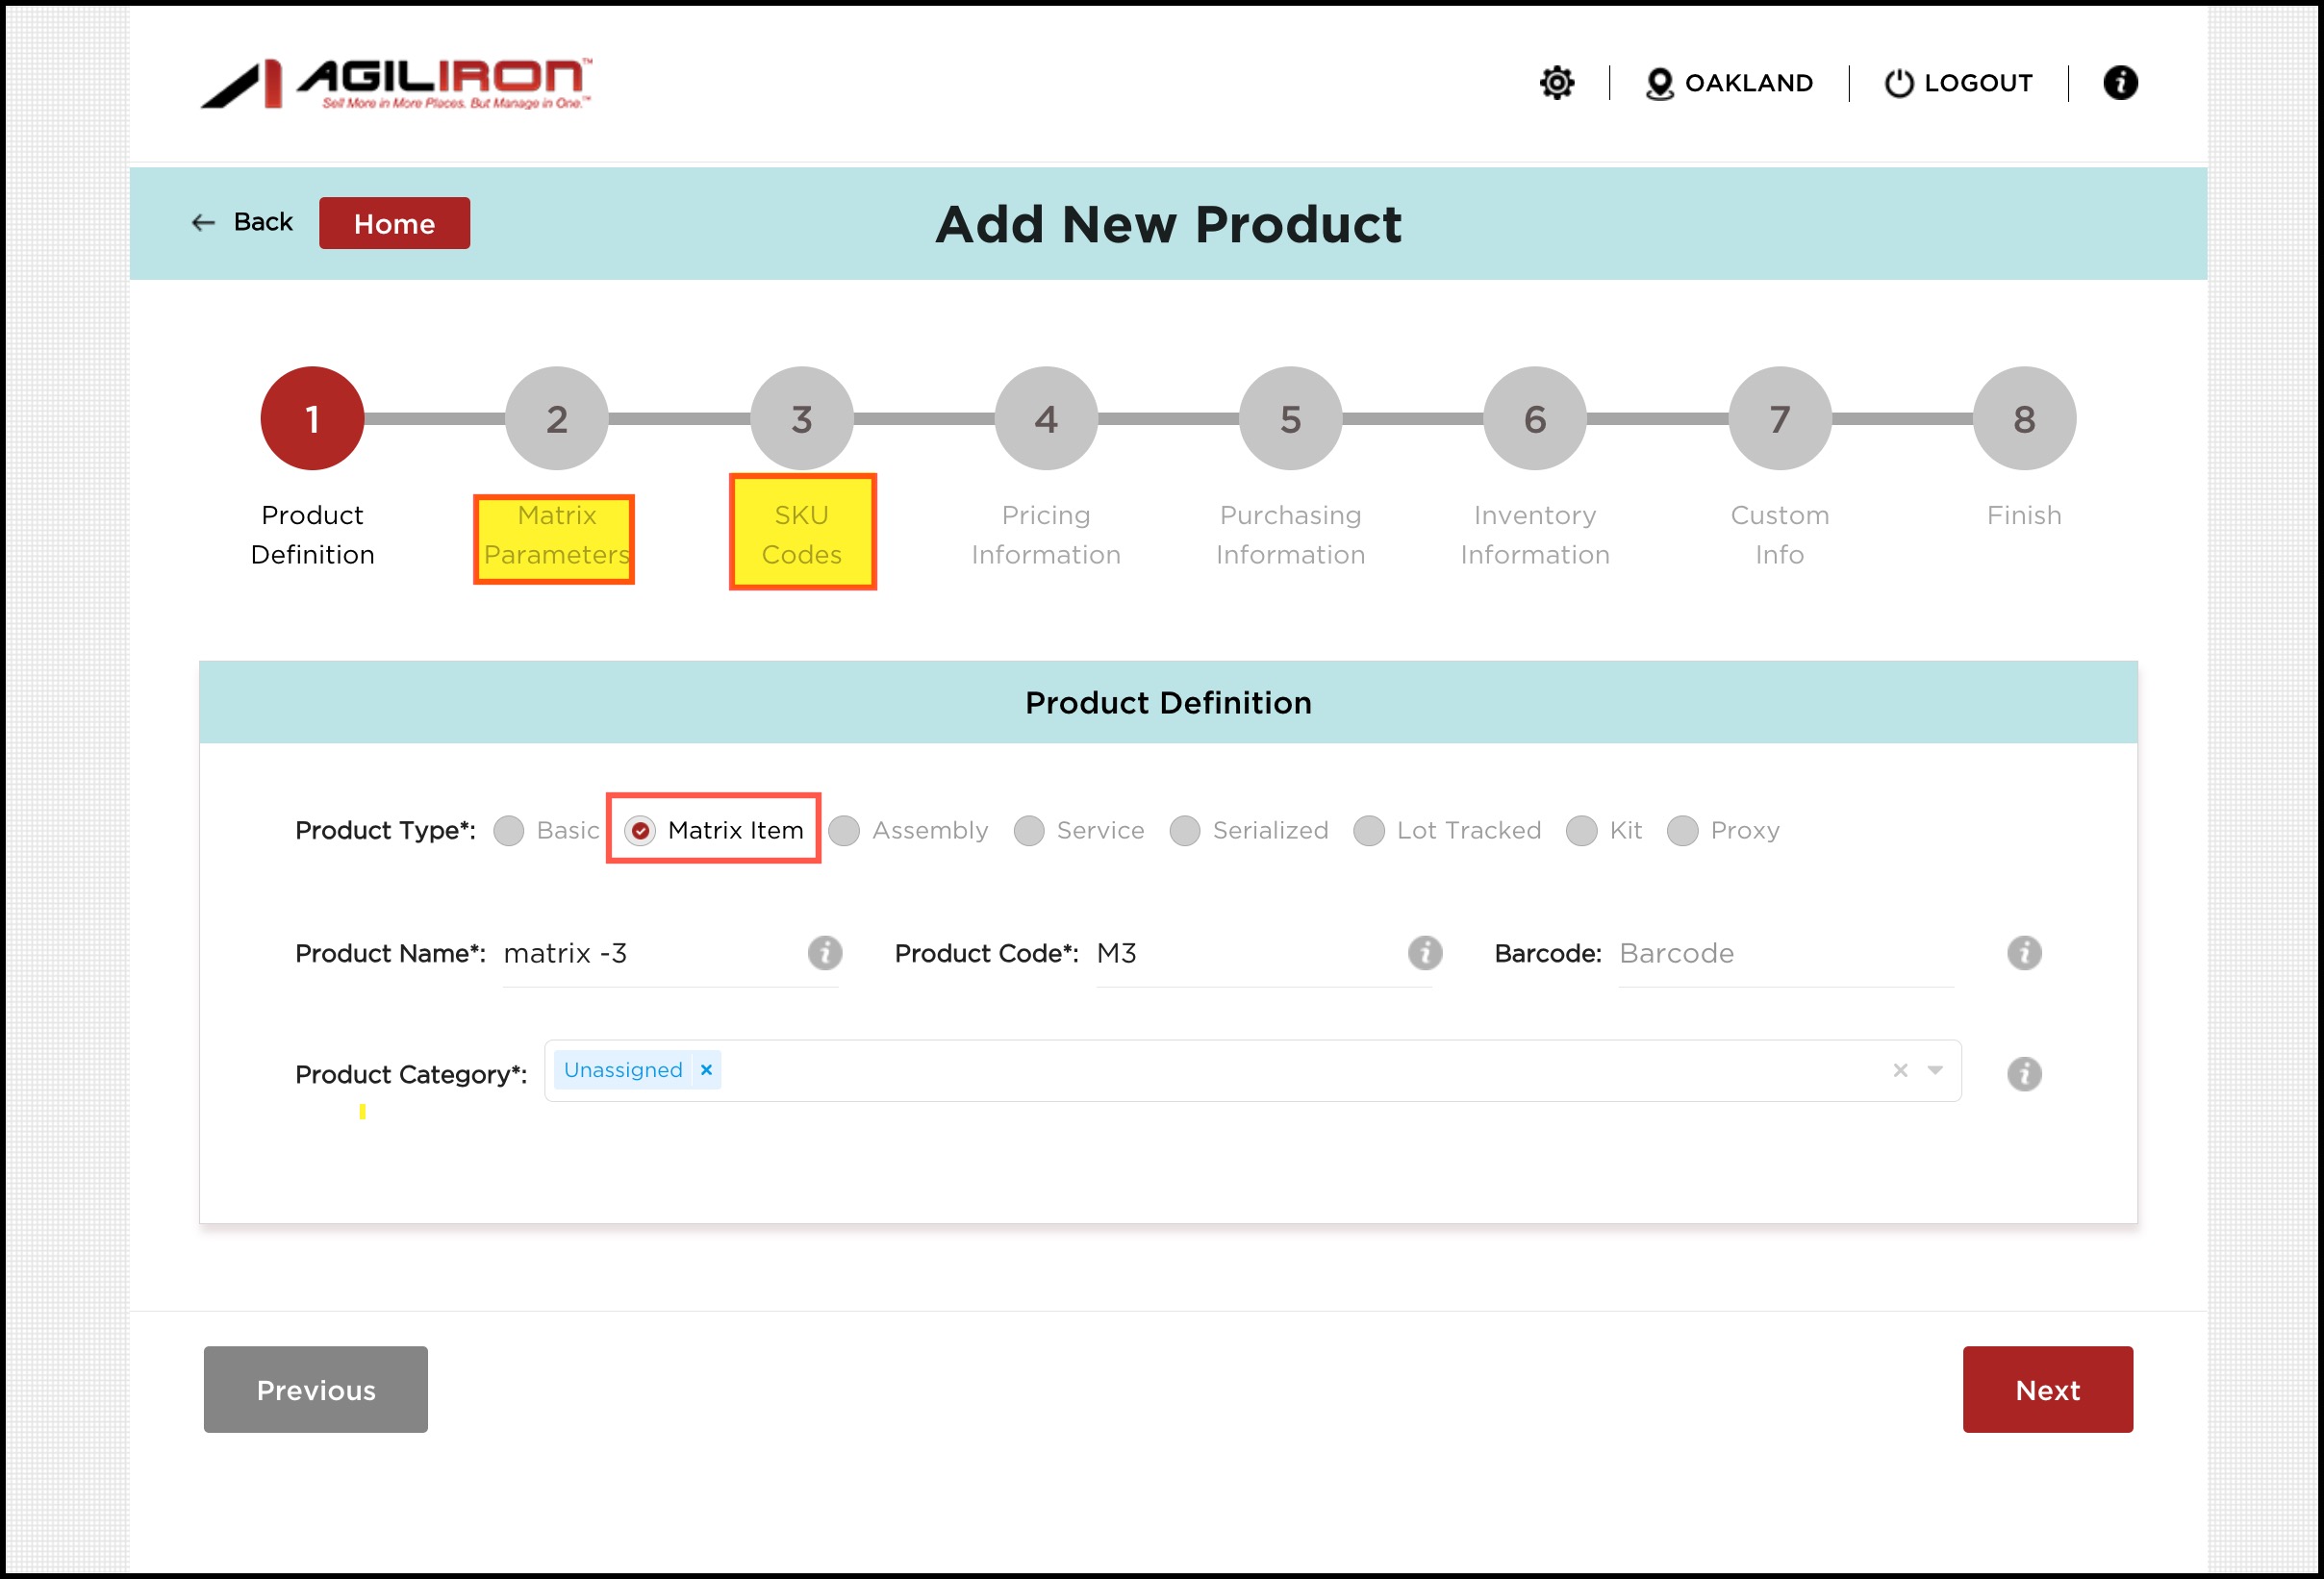Open the settings gear icon
The width and height of the screenshot is (2324, 1579).
1556,82
